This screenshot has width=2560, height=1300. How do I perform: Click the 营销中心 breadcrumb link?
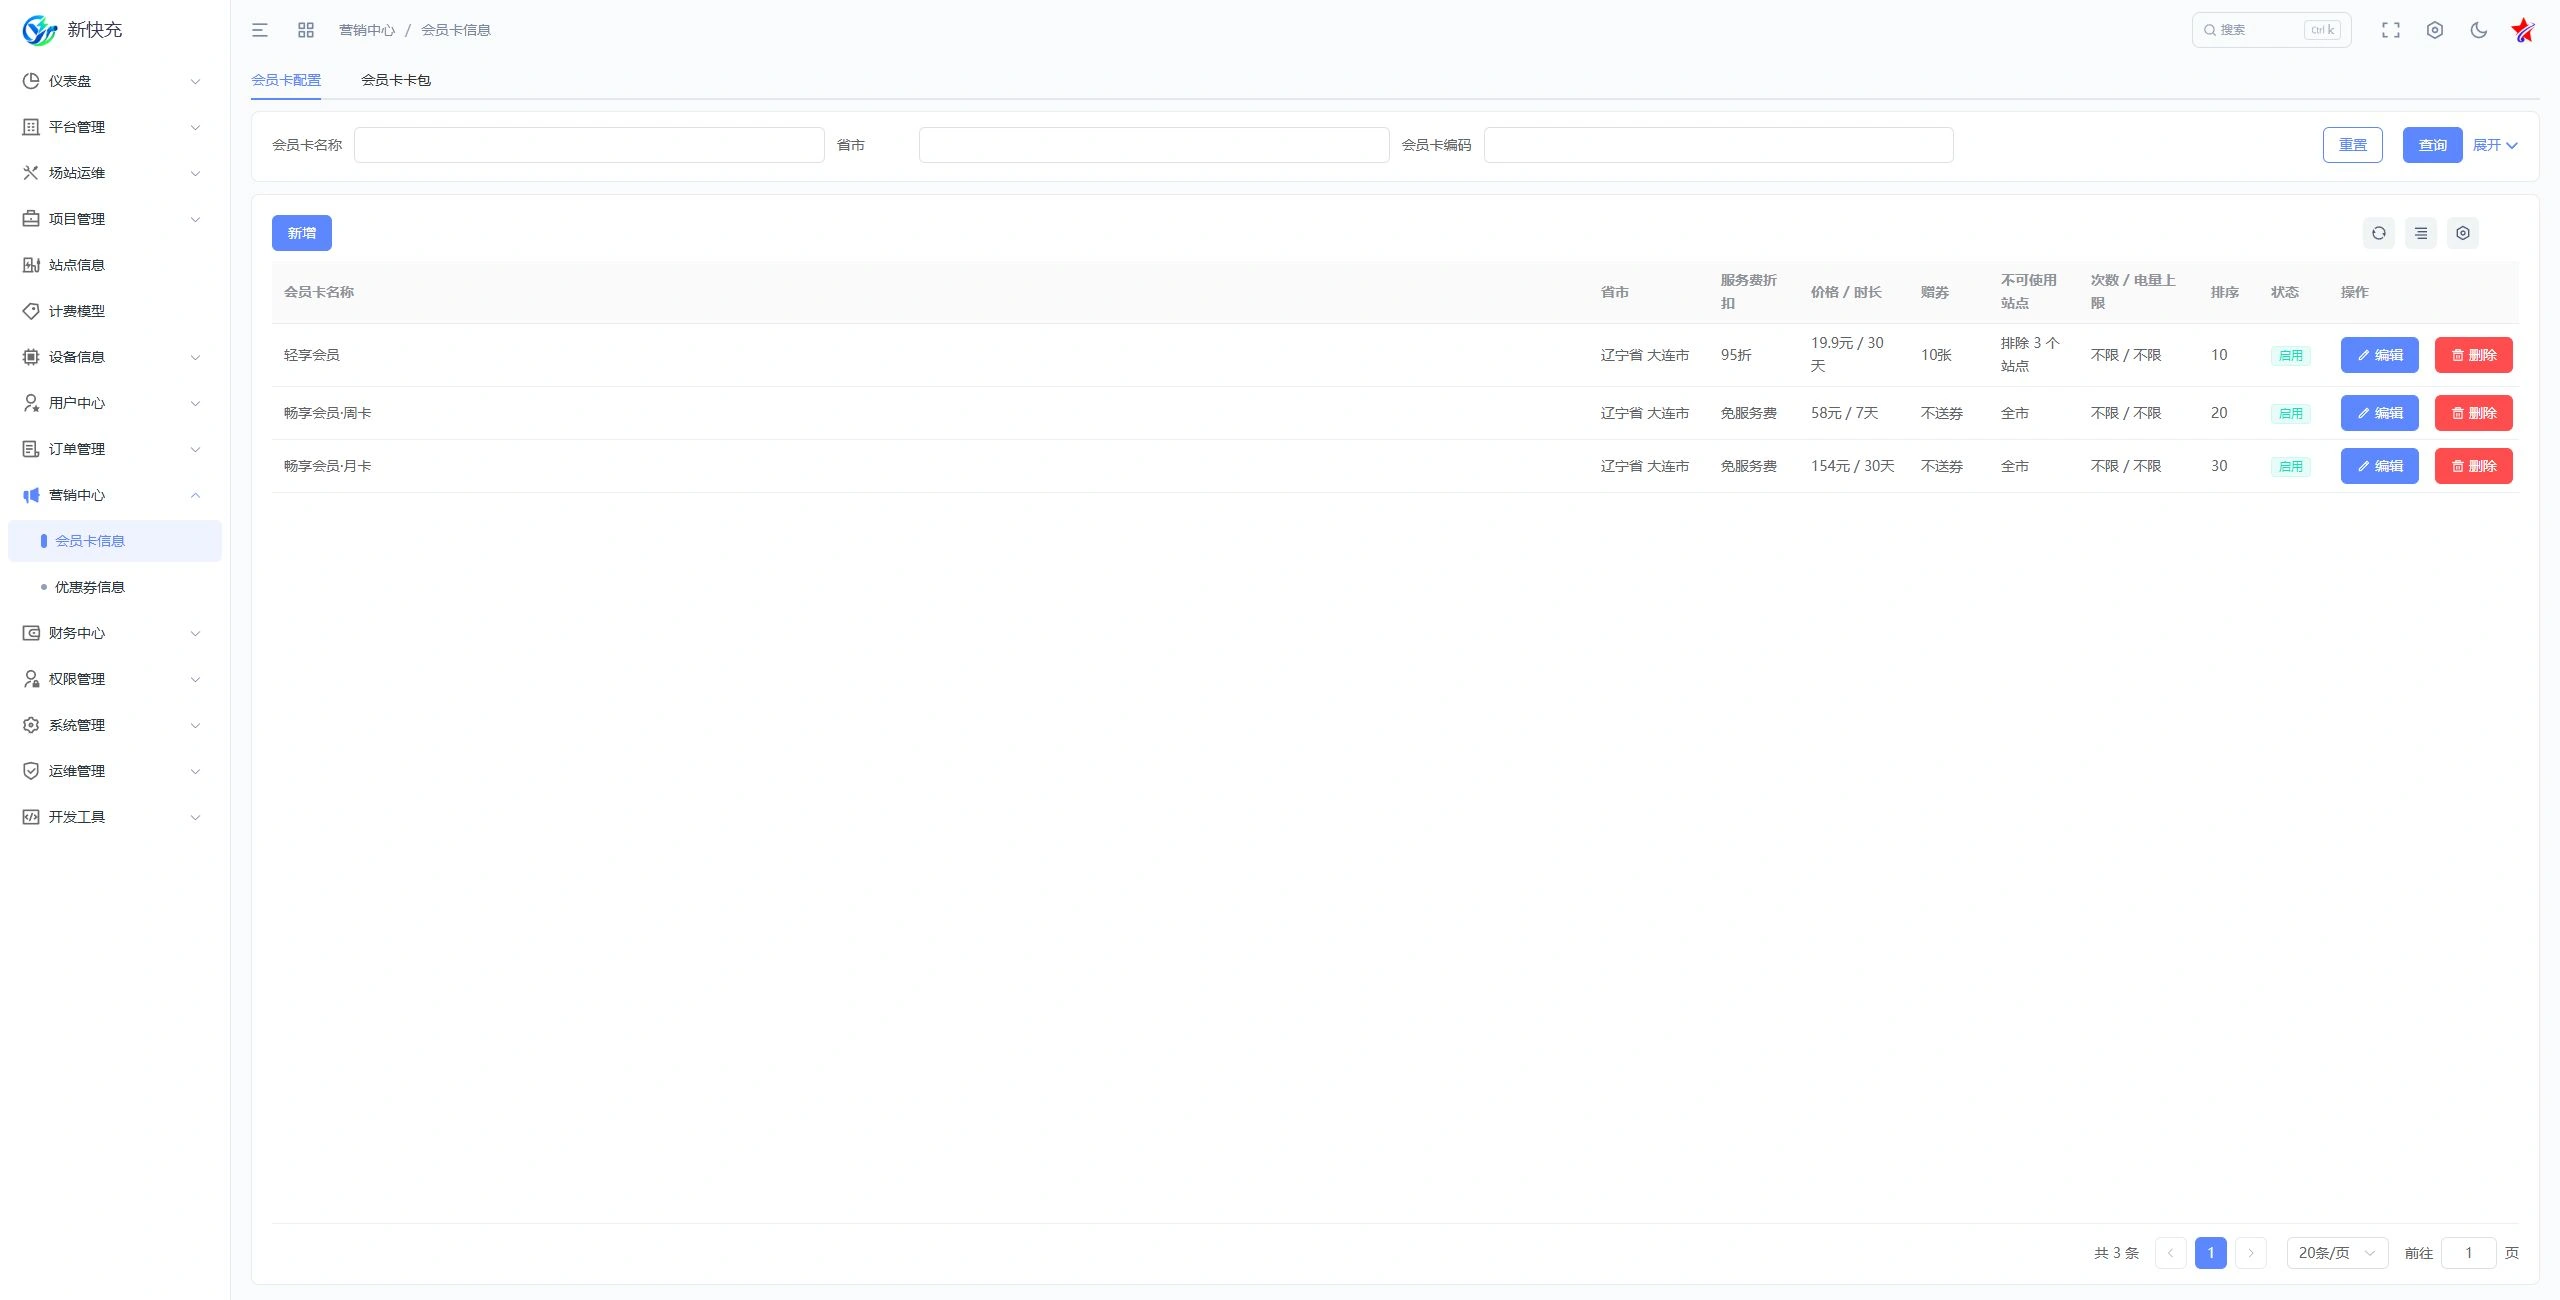[367, 30]
